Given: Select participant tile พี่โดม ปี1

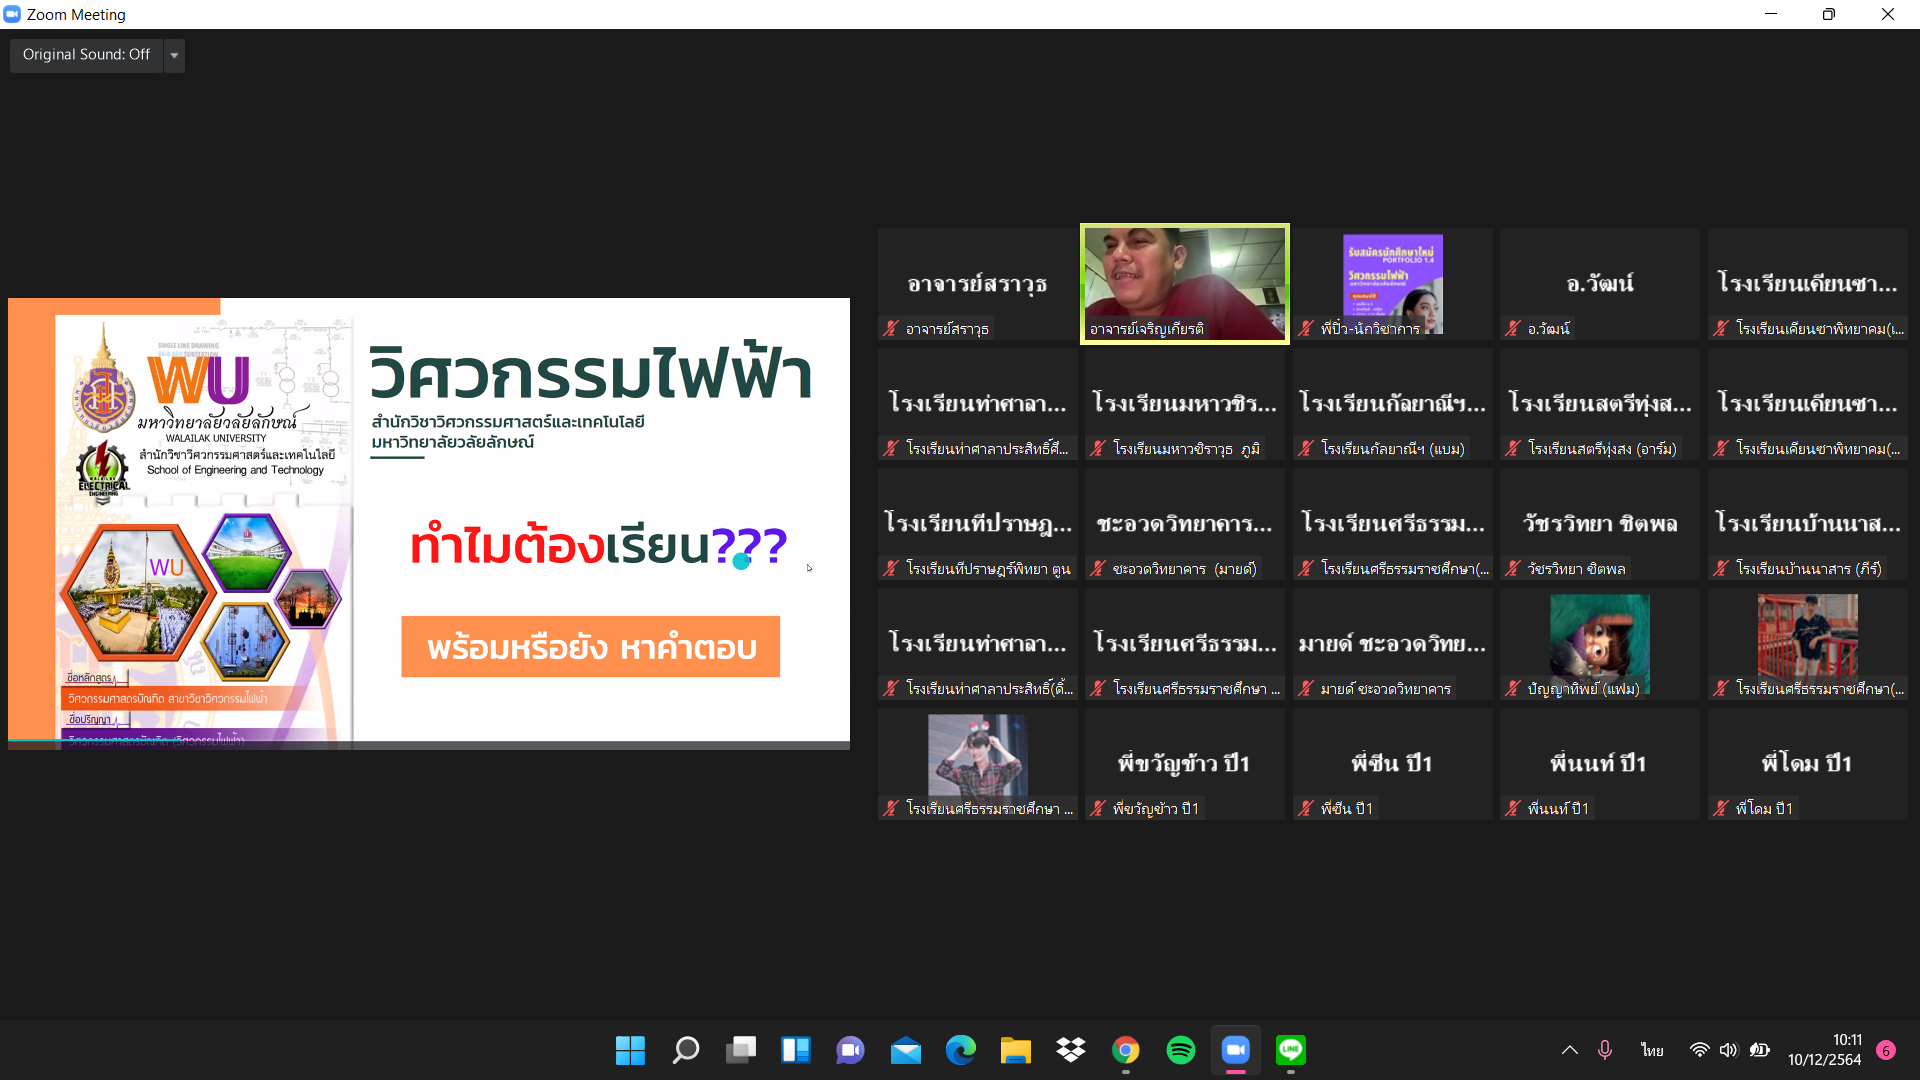Looking at the screenshot, I should (1807, 764).
